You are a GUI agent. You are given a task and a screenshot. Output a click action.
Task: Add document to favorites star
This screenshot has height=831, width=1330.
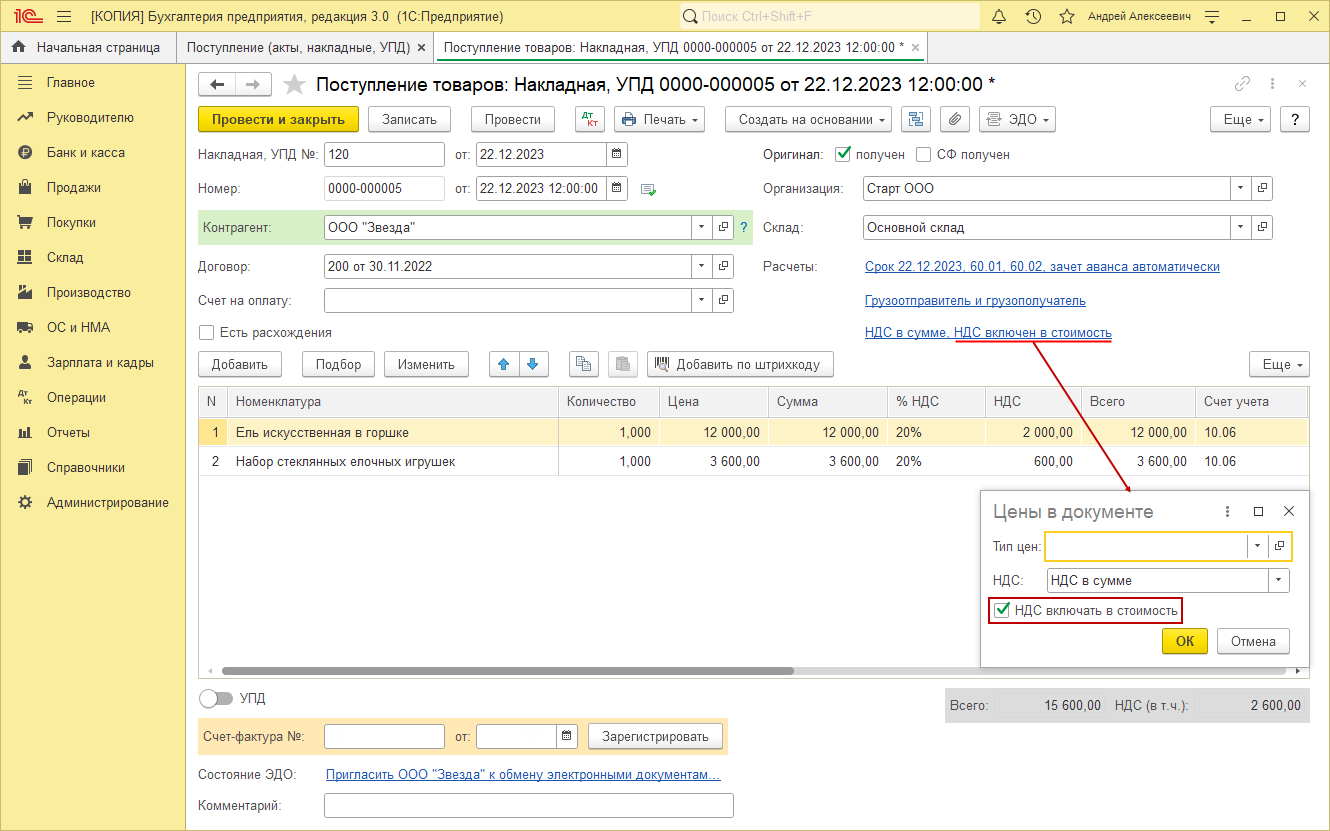point(294,84)
